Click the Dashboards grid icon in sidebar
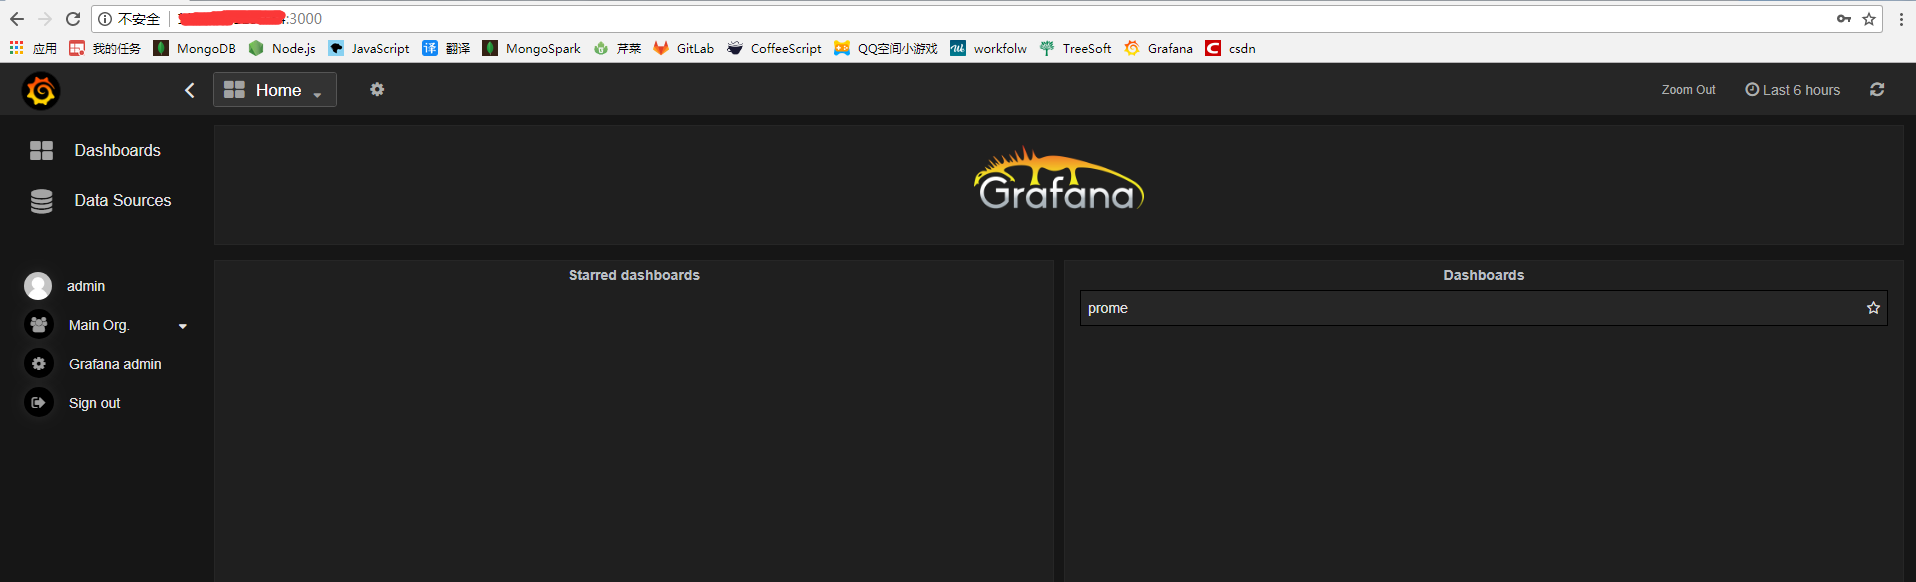The image size is (1916, 582). coord(41,150)
